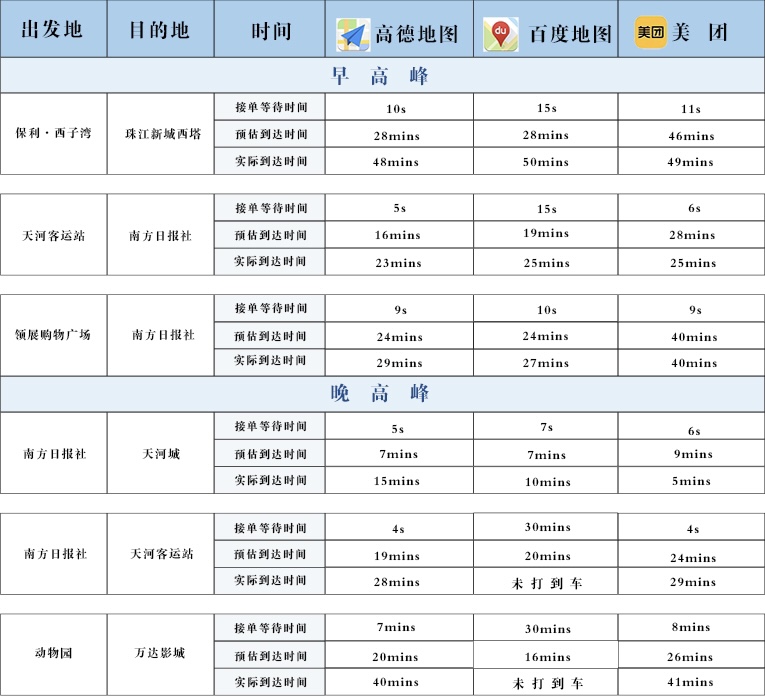
Task: Click 天河客运站 in the 出发地 column
Action: 54,236
